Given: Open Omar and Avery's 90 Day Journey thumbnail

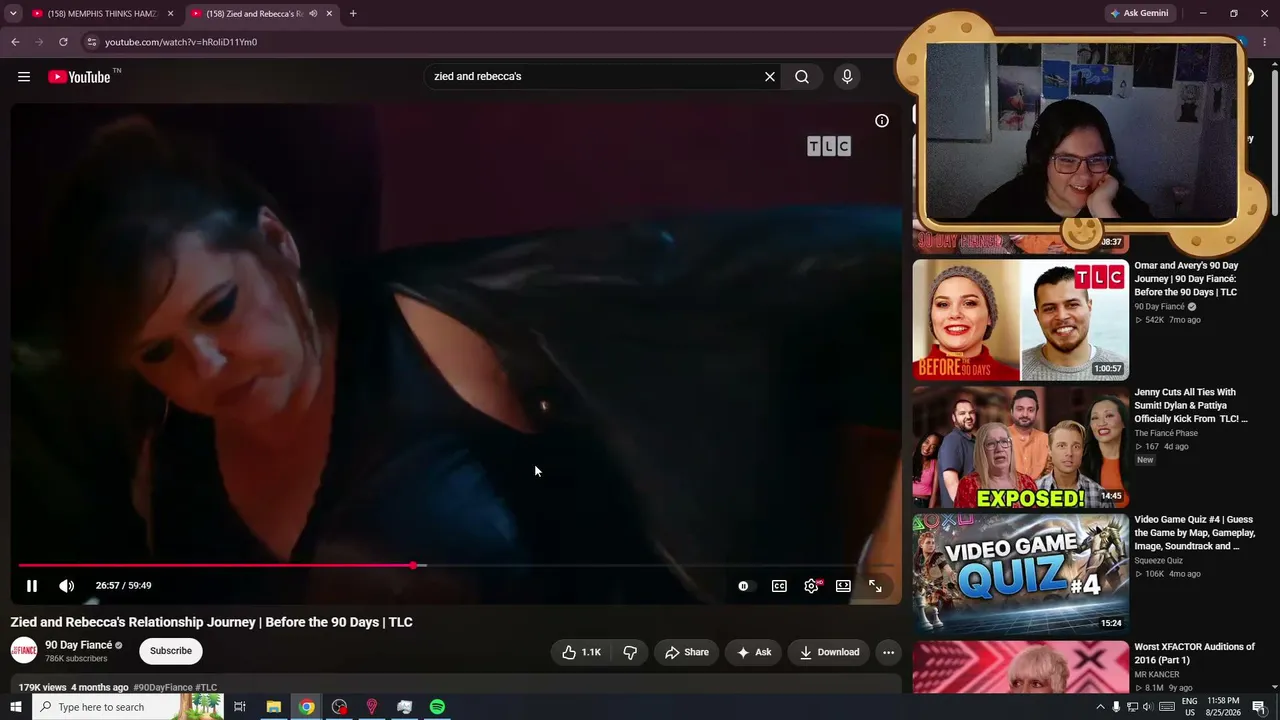Looking at the screenshot, I should click(x=1021, y=320).
